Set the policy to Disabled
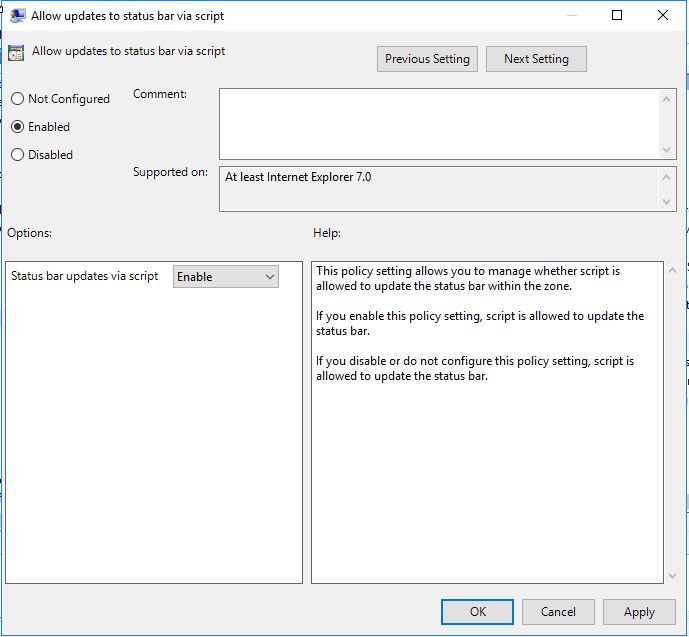This screenshot has width=689, height=637. click(17, 155)
